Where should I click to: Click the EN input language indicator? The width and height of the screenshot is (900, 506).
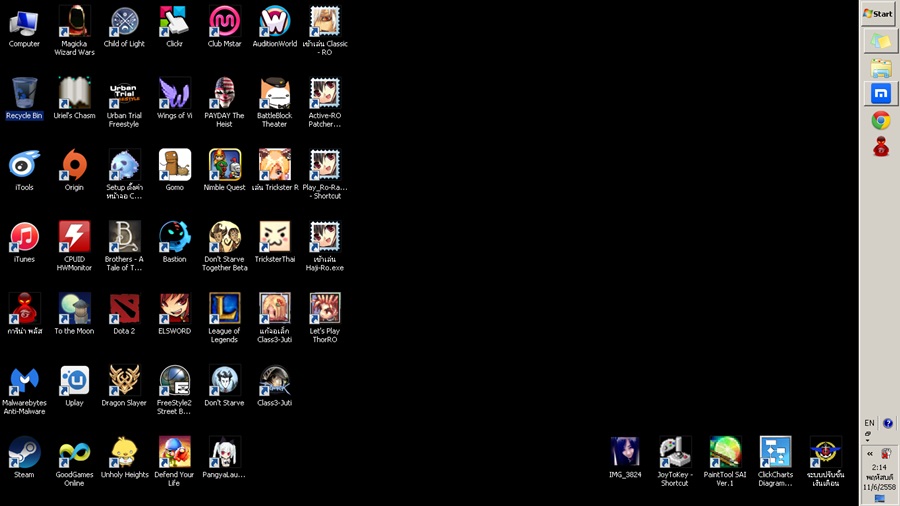click(x=869, y=423)
